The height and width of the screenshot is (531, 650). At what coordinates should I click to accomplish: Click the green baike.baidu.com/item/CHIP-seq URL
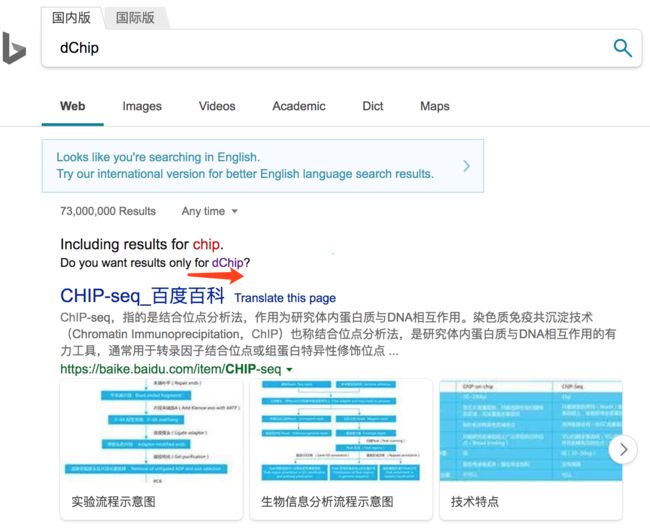click(171, 369)
